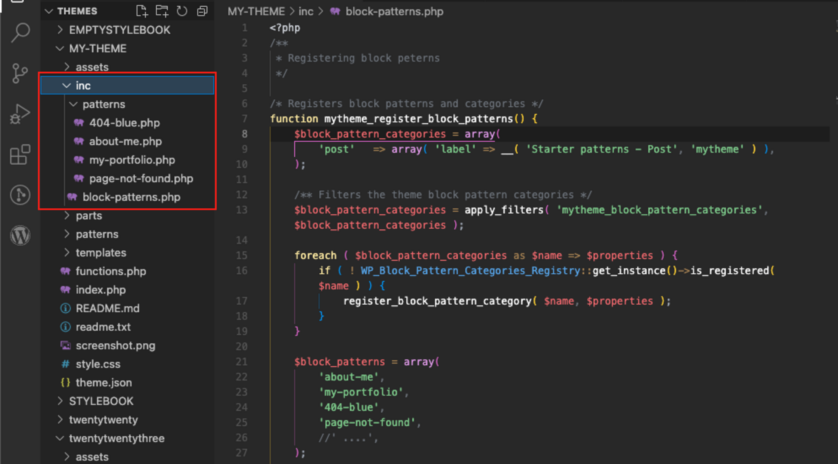The image size is (838, 464).
Task: Click line number 15 in the gutter
Action: tap(243, 255)
